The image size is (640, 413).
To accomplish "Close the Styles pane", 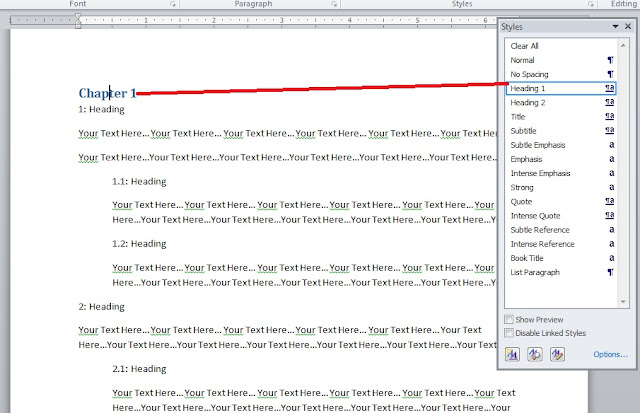I will click(628, 27).
